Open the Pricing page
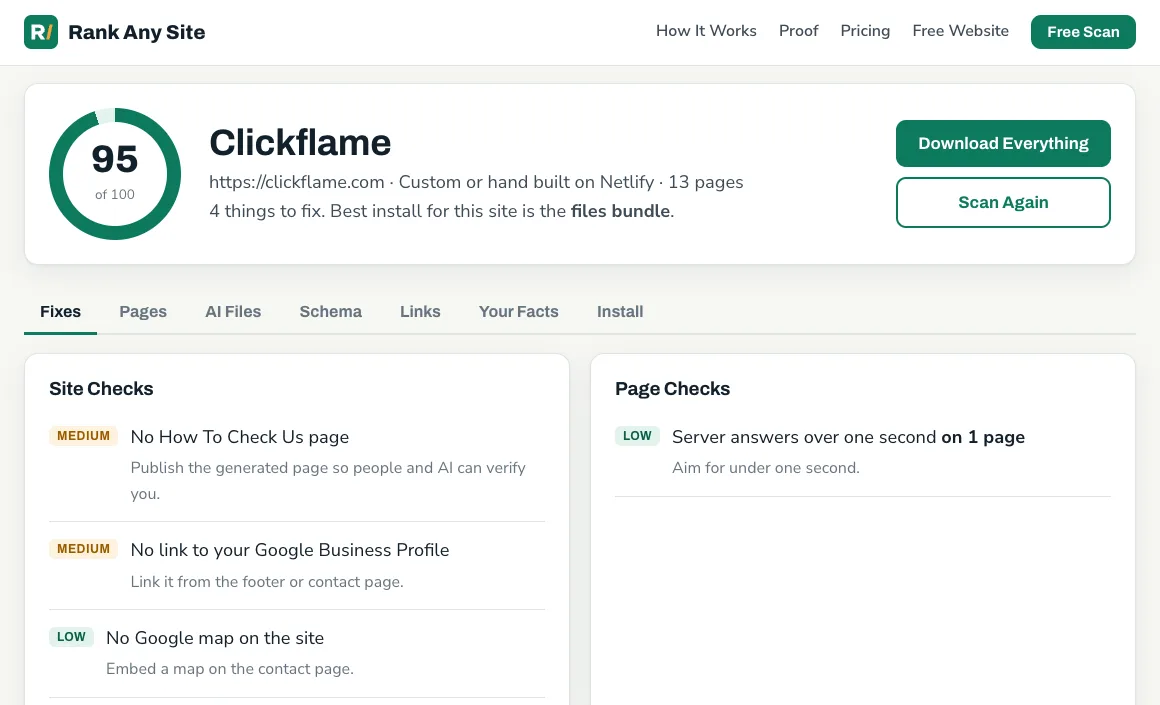1160x705 pixels. point(865,31)
